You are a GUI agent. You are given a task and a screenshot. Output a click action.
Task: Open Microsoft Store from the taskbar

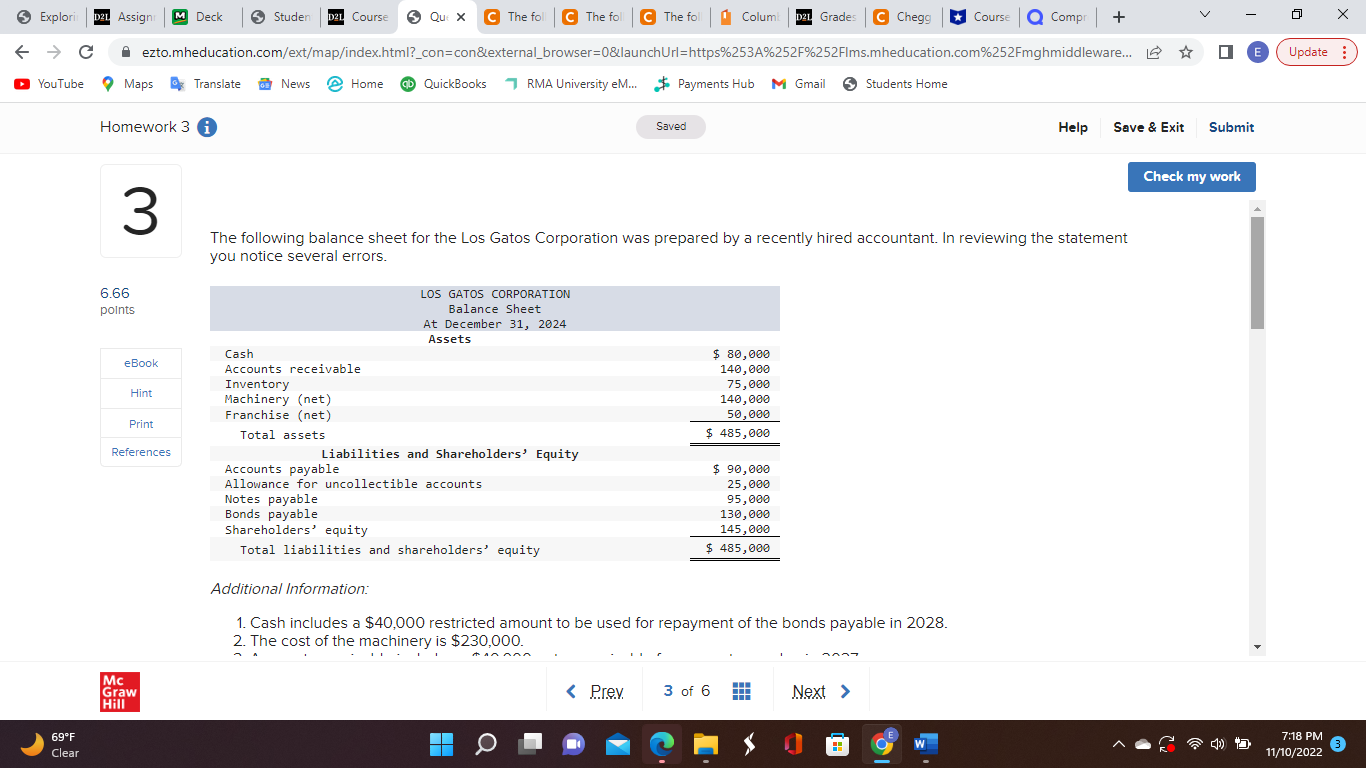point(837,745)
